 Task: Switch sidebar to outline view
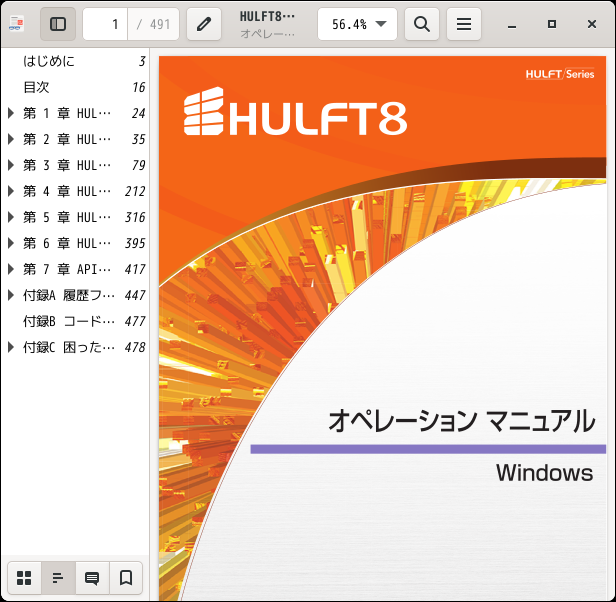coord(58,578)
